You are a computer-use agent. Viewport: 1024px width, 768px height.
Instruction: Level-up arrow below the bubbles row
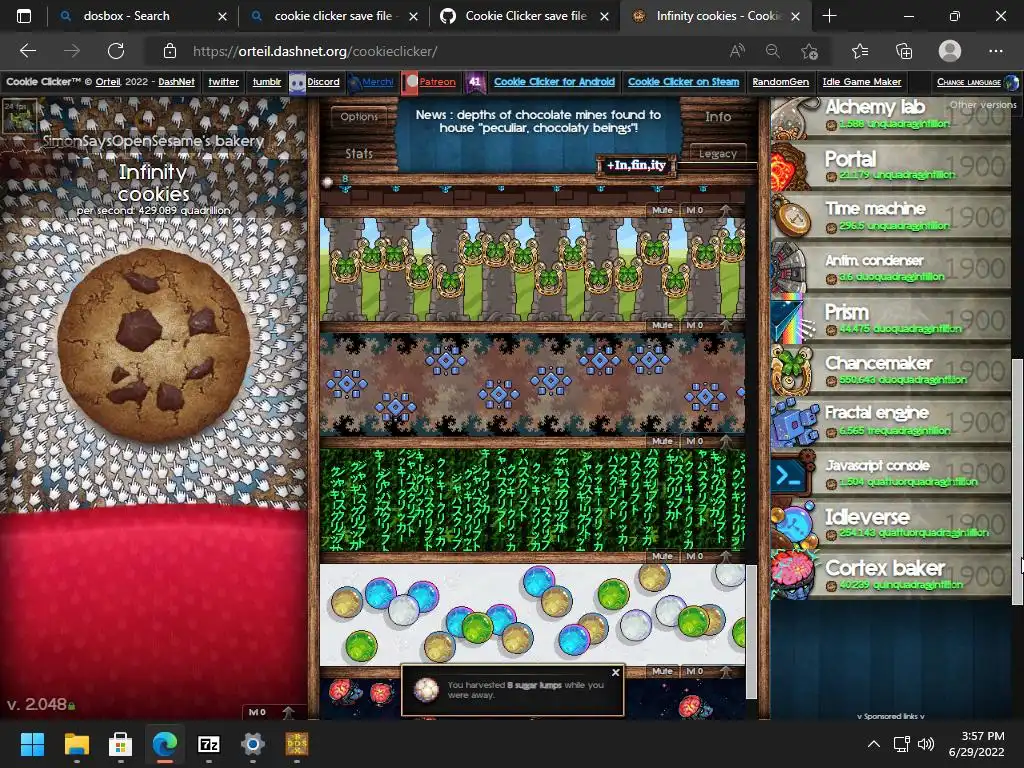(726, 671)
